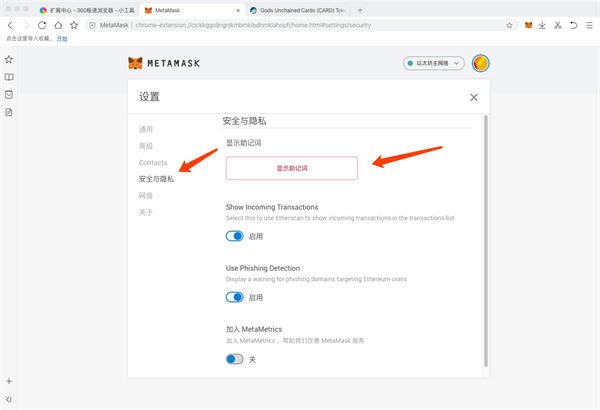This screenshot has height=410, width=600.
Task: Click the undo arrow icon in toolbar
Action: (573, 25)
